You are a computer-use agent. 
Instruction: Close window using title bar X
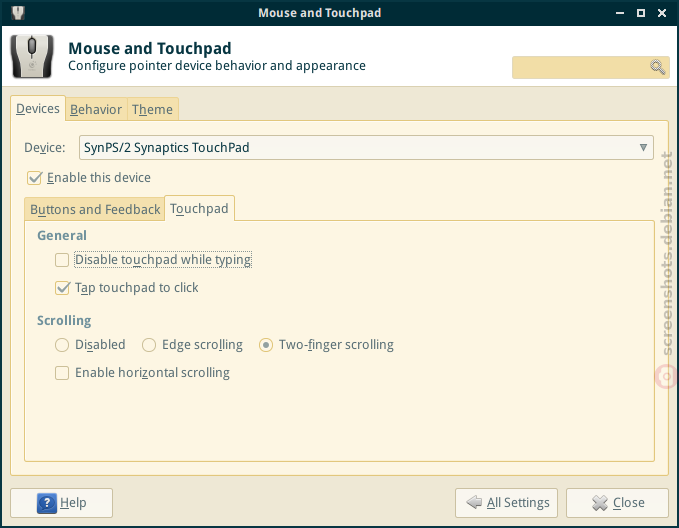(x=662, y=13)
